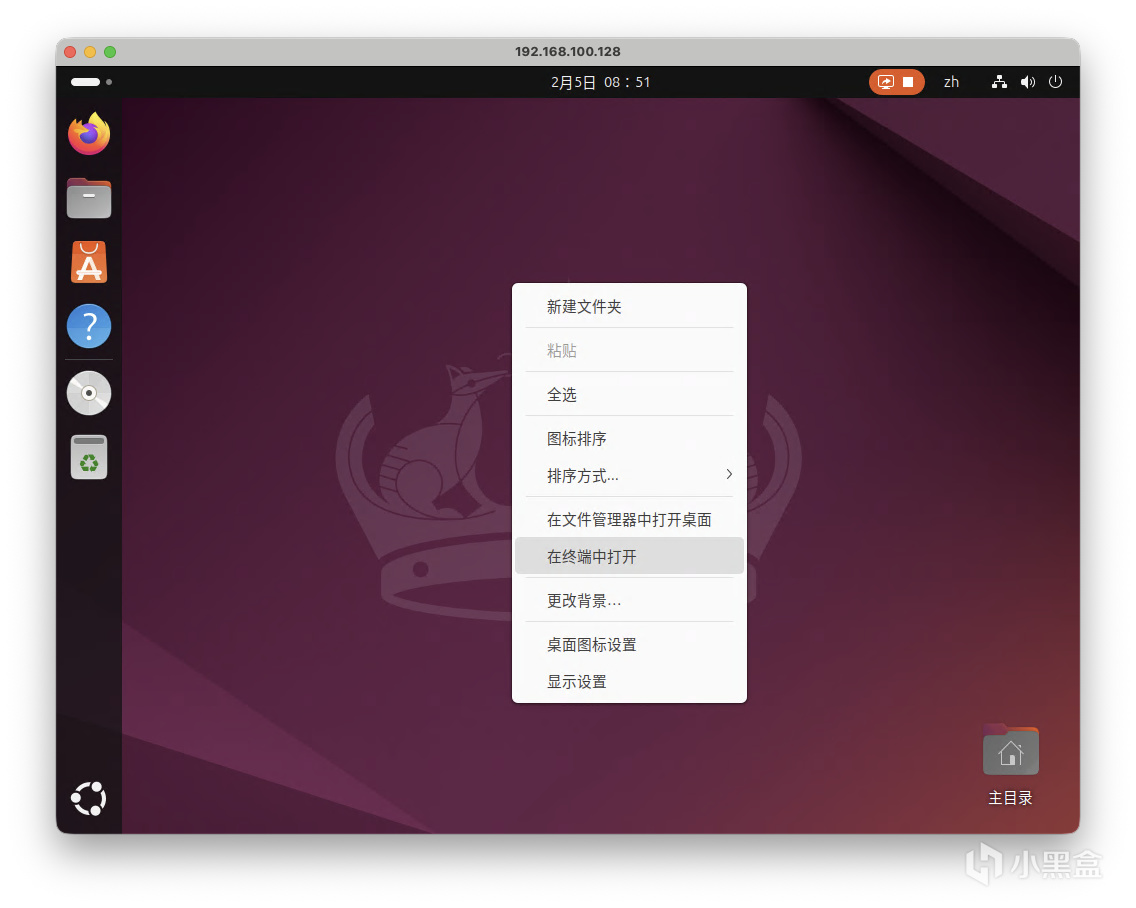Open 桌面图标设置 from context menu
The image size is (1136, 908).
coord(629,644)
